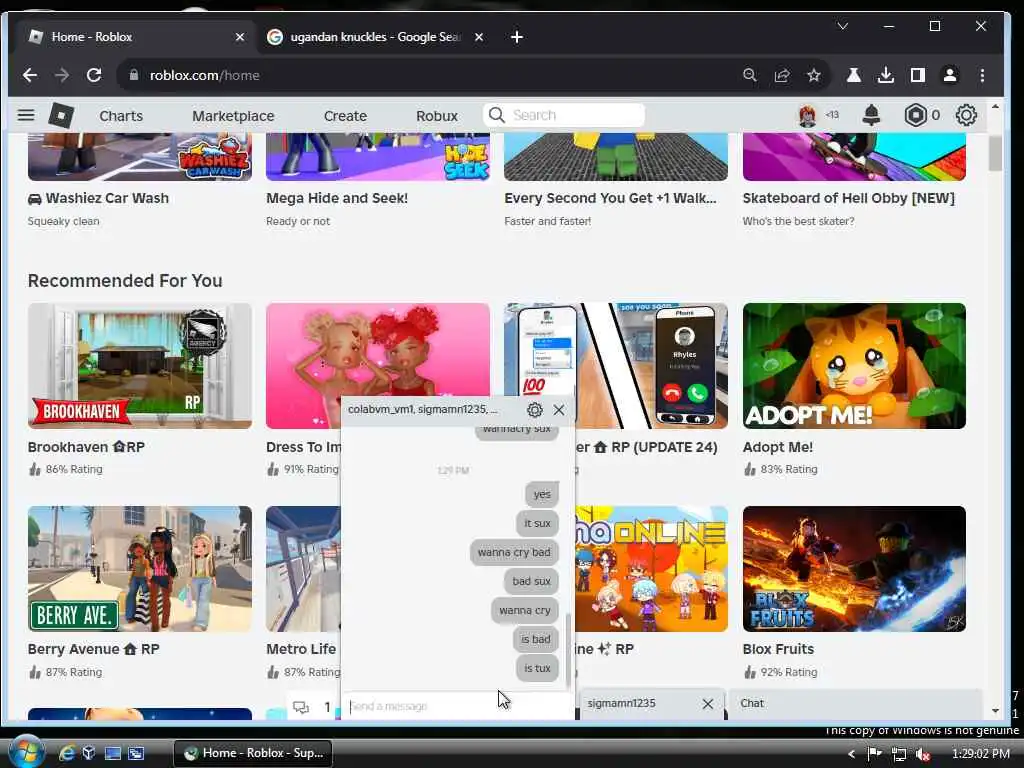Launch Internet Explorer from the taskbar
Image resolution: width=1024 pixels, height=768 pixels.
point(67,753)
